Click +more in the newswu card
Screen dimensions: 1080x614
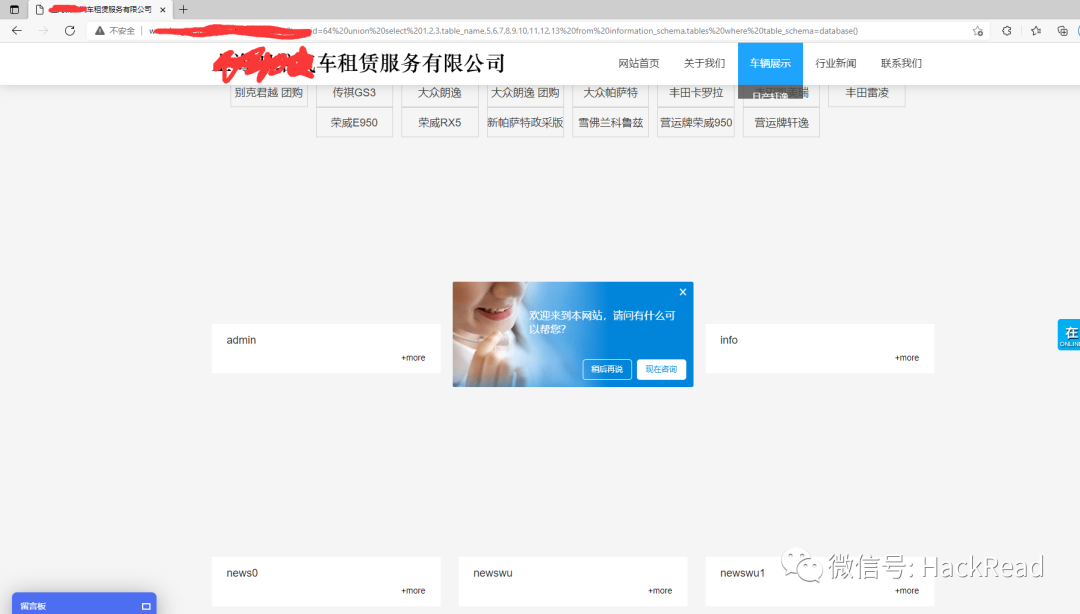[660, 591]
